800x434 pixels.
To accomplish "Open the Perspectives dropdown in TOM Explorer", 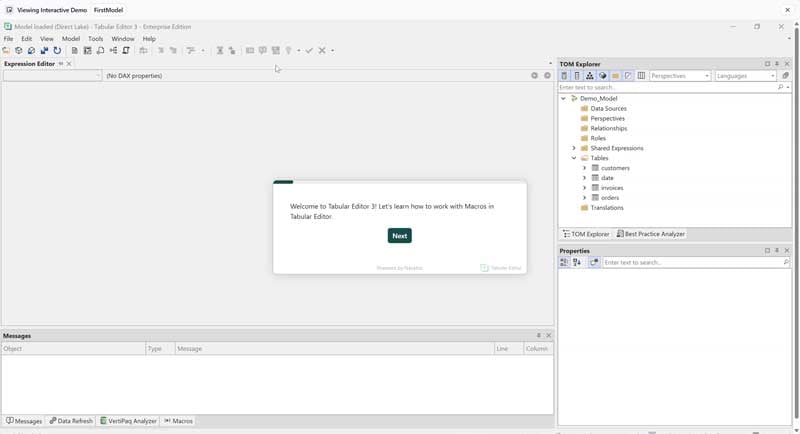I will tap(680, 76).
